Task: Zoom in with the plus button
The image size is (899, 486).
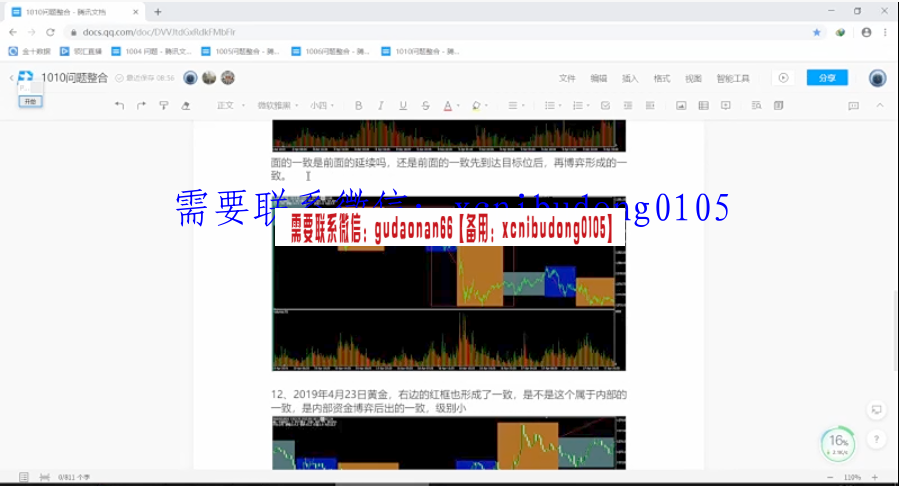Action: [x=874, y=477]
